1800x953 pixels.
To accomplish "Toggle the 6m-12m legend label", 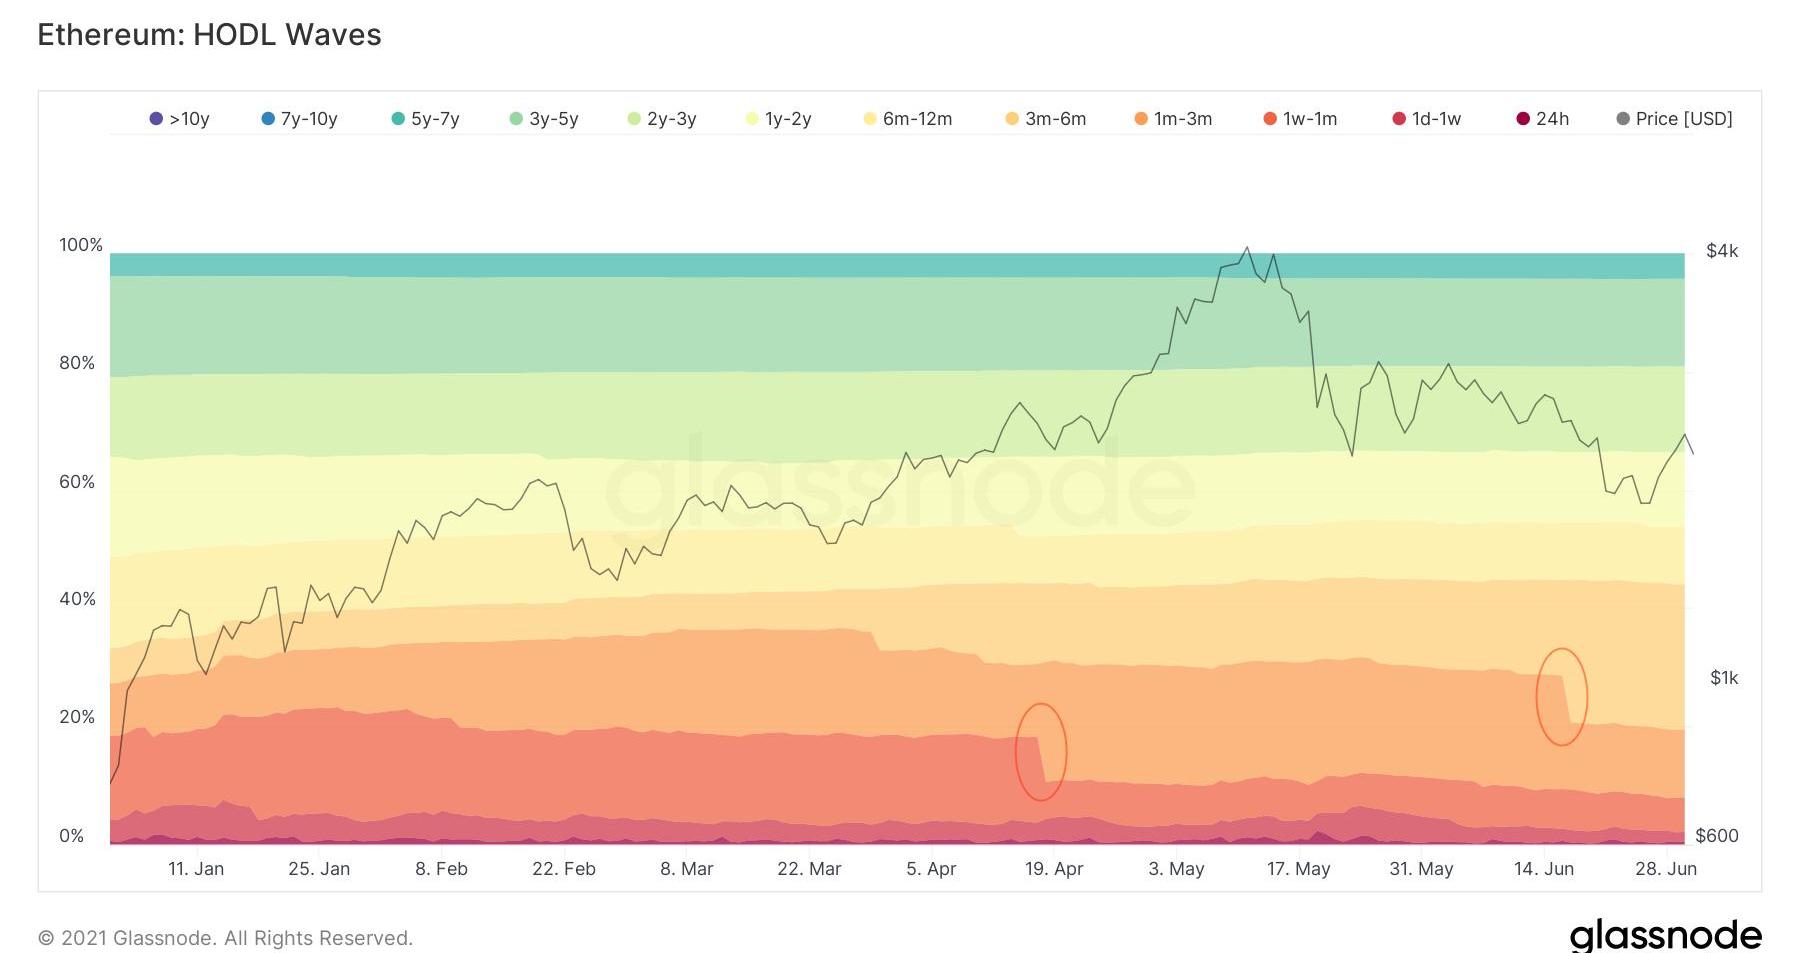I will 917,119.
